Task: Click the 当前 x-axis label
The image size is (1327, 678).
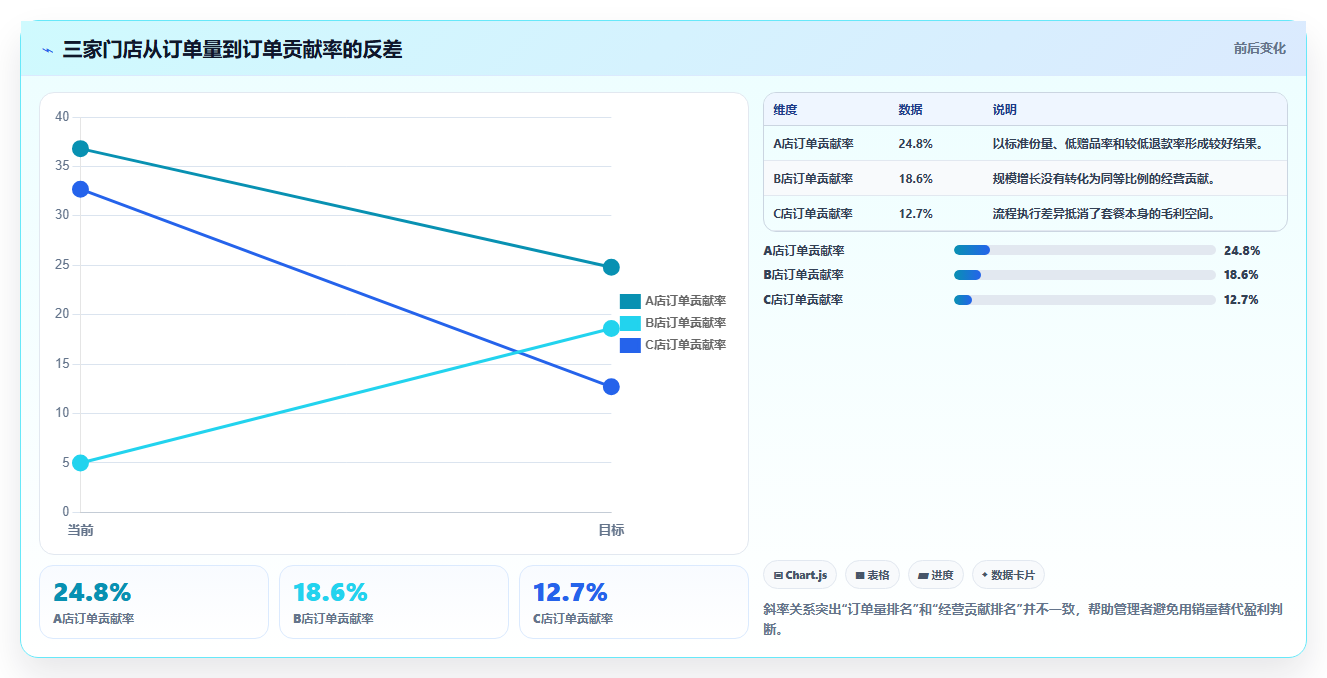Action: (x=81, y=530)
